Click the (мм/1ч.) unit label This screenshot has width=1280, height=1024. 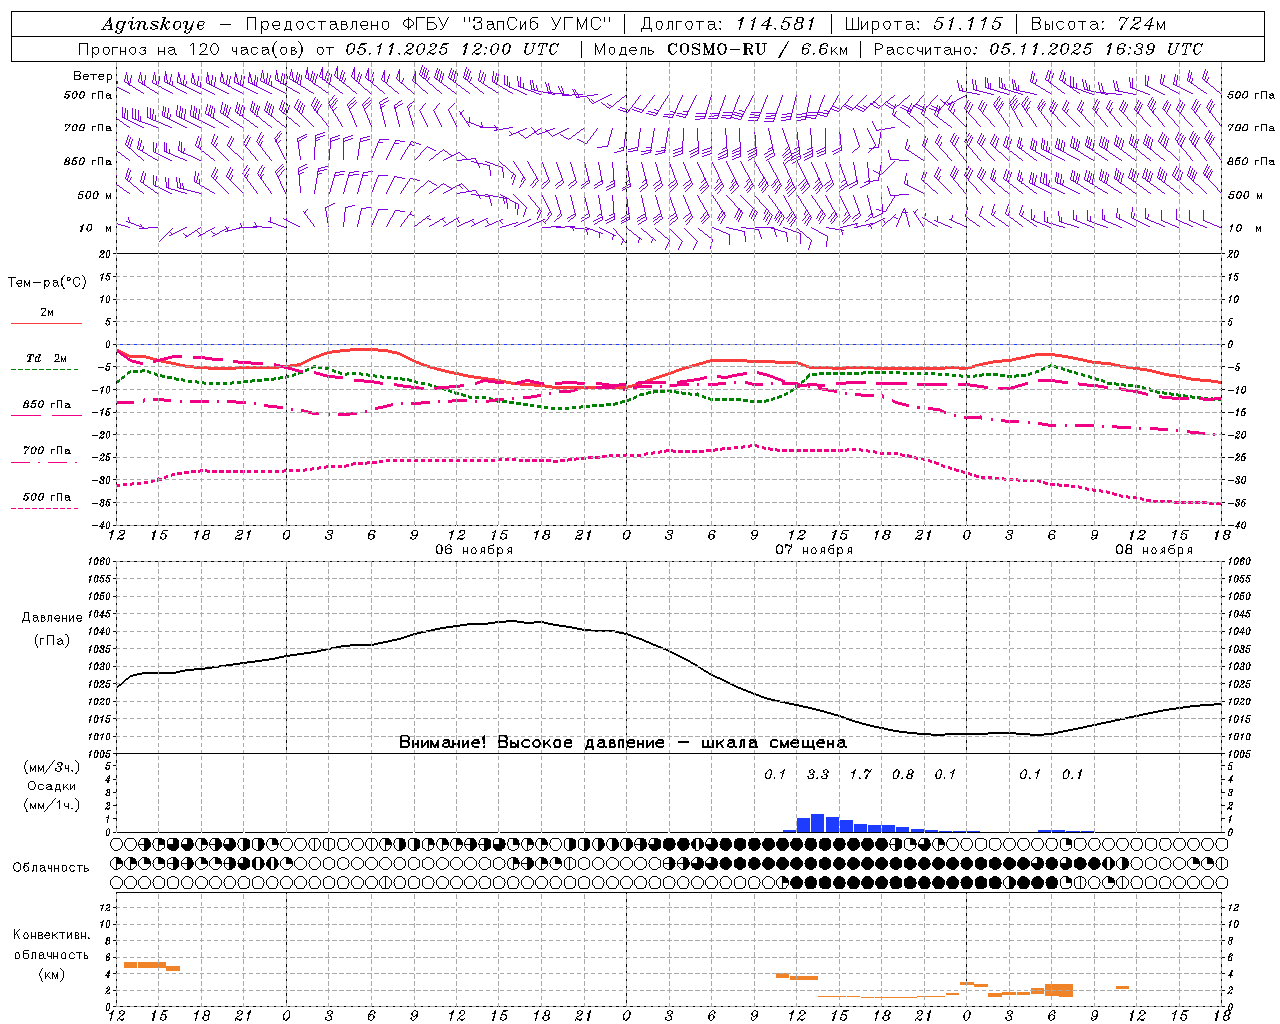coord(51,805)
